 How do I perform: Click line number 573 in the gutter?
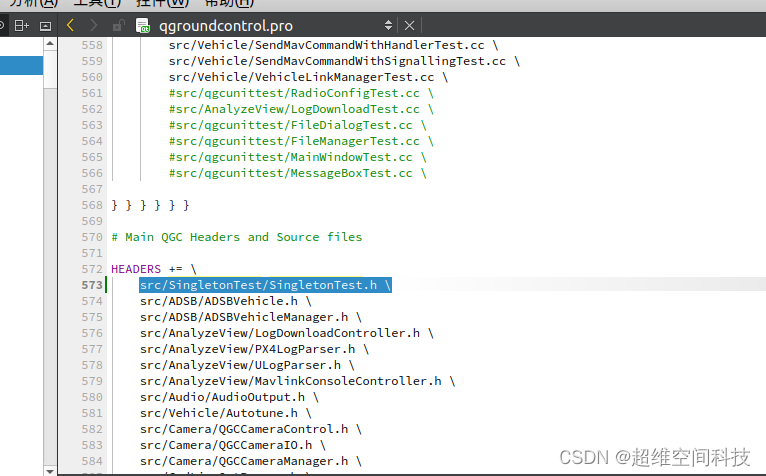[x=92, y=285]
